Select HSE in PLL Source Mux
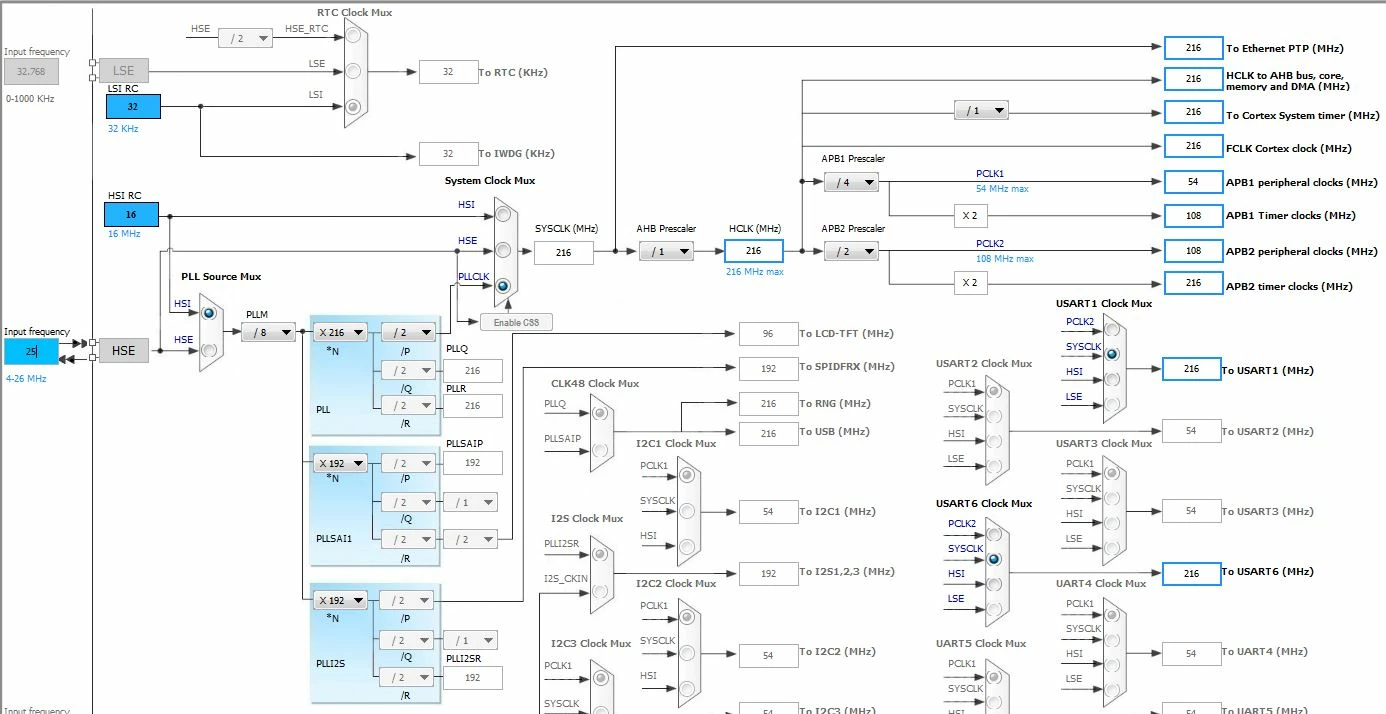1386x714 pixels. 209,349
